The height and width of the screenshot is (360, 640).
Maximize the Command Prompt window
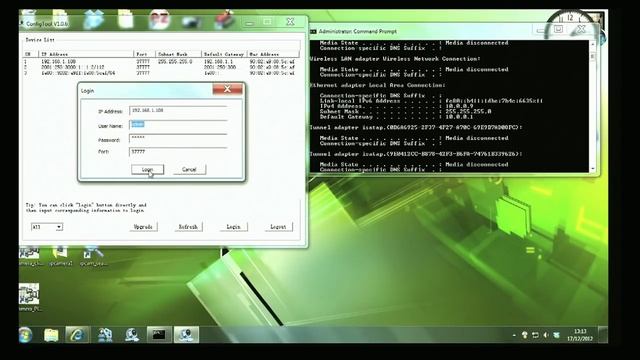tap(558, 29)
